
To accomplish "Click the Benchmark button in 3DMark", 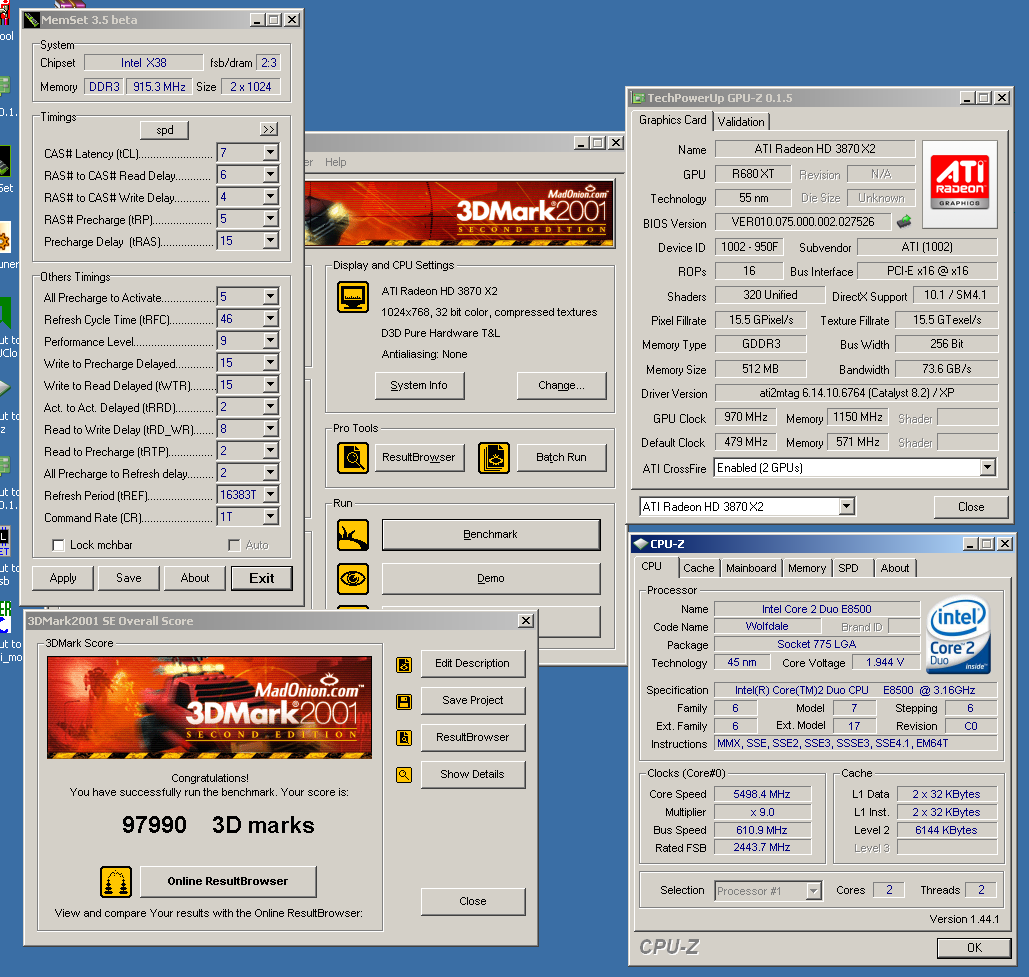I will pyautogui.click(x=491, y=535).
